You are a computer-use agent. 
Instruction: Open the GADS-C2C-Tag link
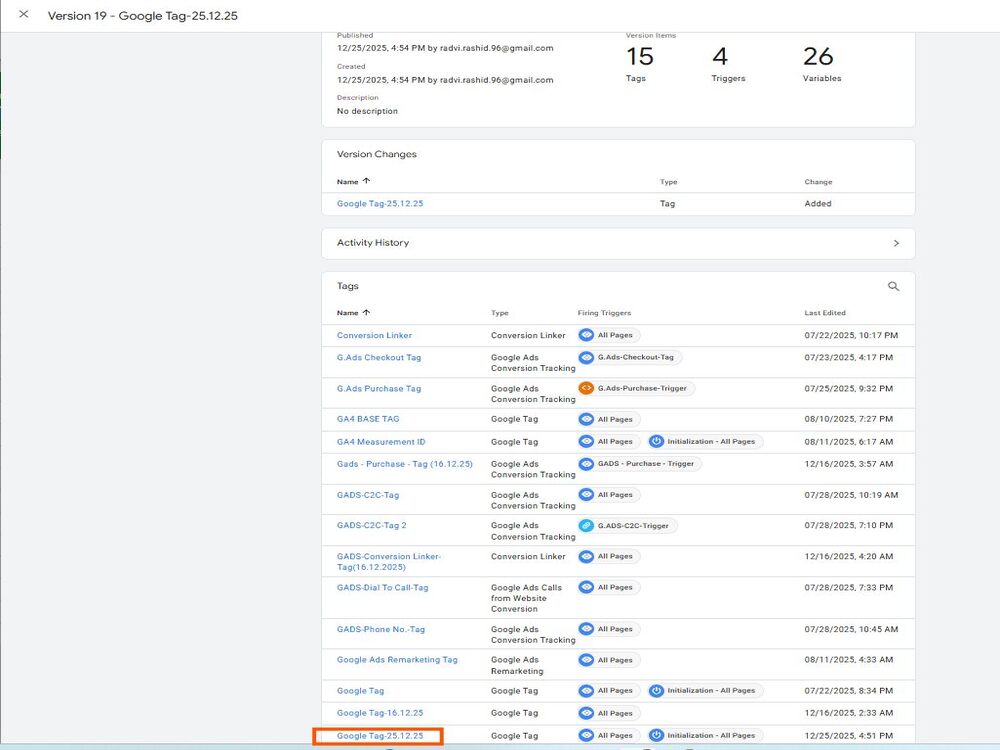(x=368, y=495)
